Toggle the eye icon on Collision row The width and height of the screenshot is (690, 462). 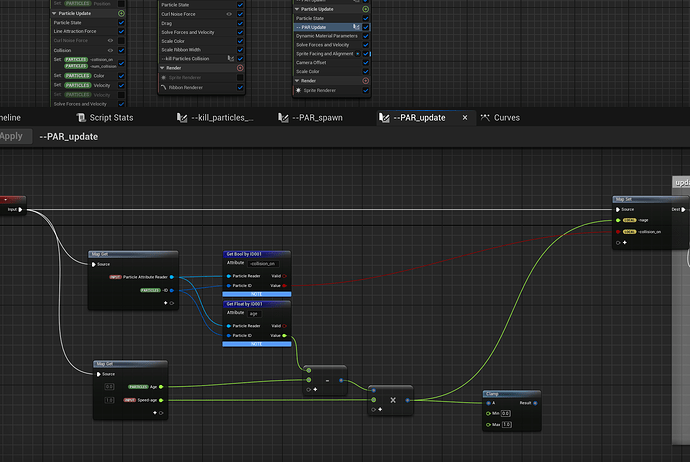[110, 50]
